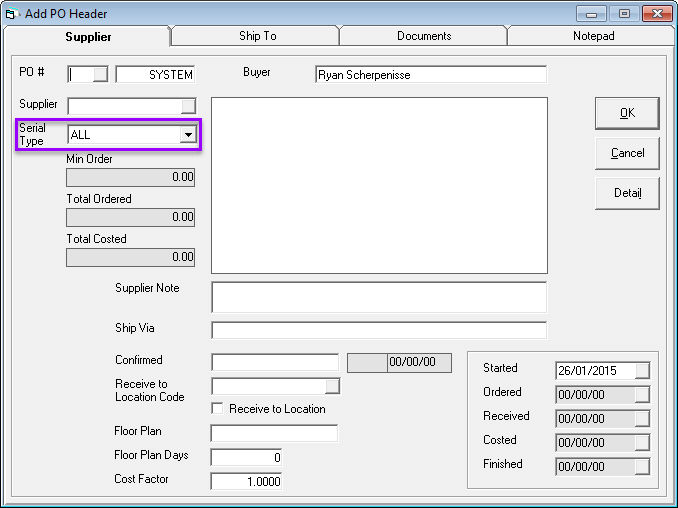Click the PO # lookup button
678x508 pixels.
pos(100,74)
